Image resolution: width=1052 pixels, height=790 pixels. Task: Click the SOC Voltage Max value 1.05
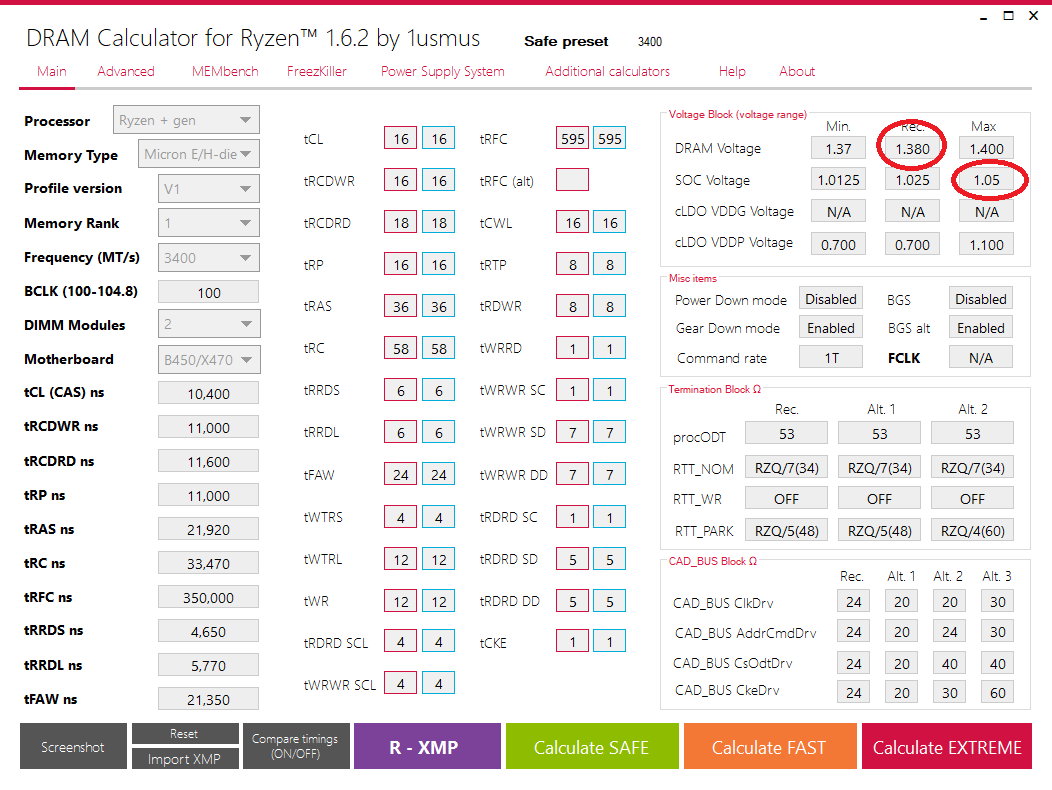point(986,180)
